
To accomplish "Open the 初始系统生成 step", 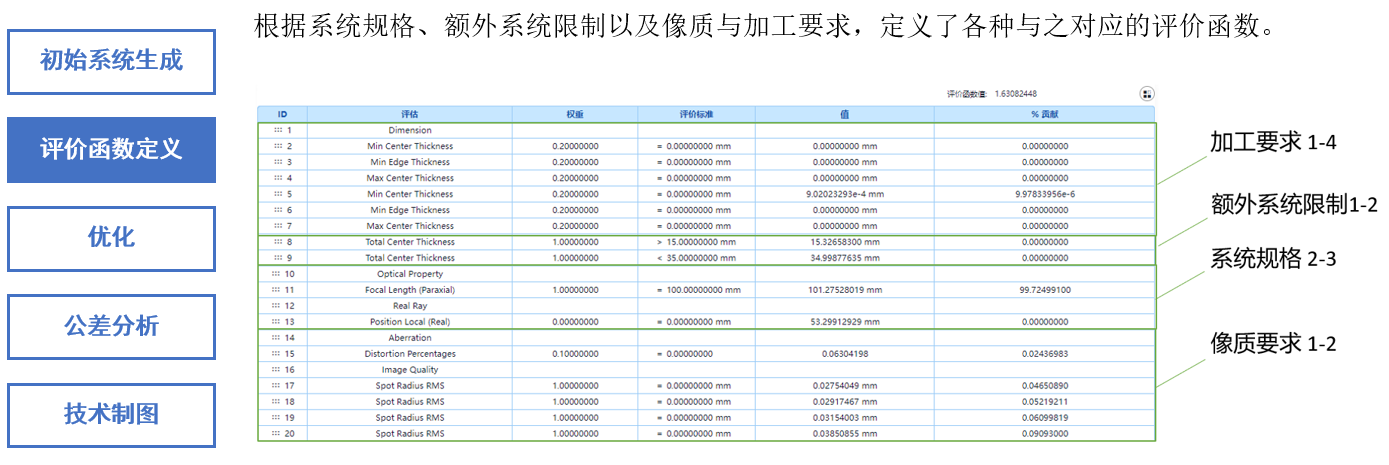I will (111, 60).
